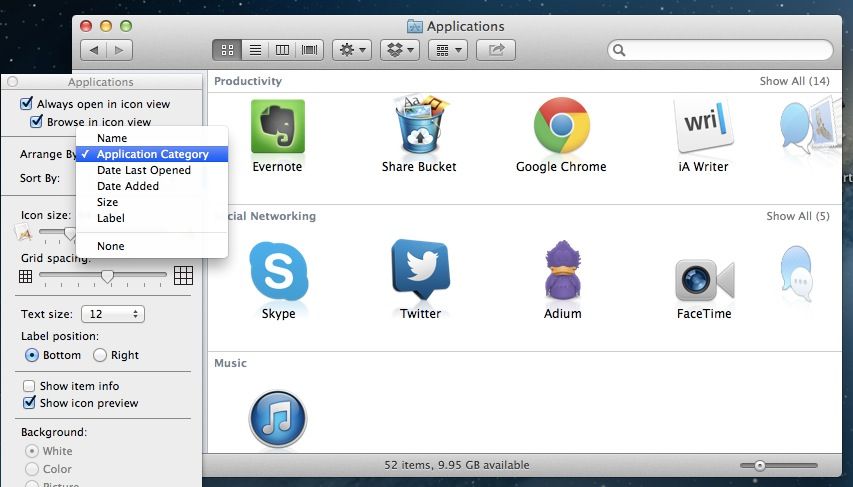
Task: Click the iA Writer app icon
Action: [x=703, y=126]
